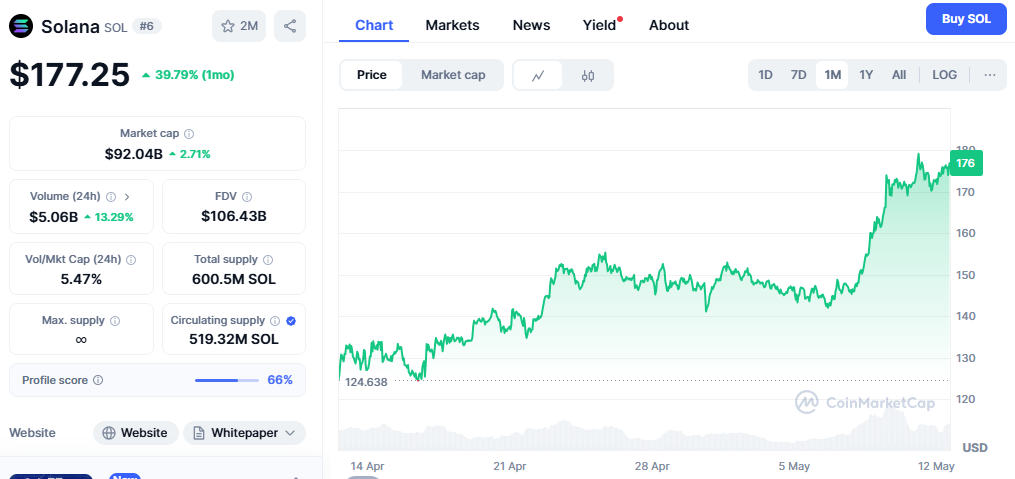Click the 39.79% (1mo) change text
Viewport: 1015px width, 479px height.
click(193, 75)
